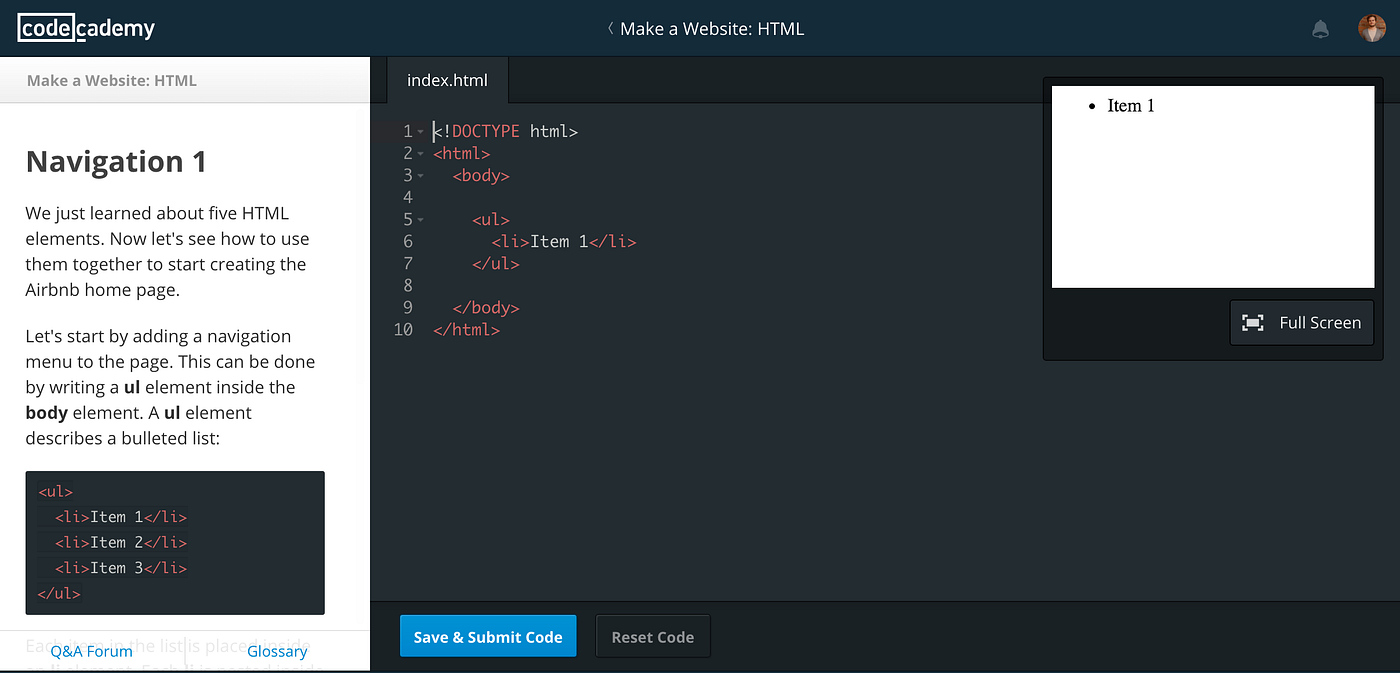This screenshot has width=1400, height=673.
Task: Open notifications via the bell icon
Action: click(1320, 28)
